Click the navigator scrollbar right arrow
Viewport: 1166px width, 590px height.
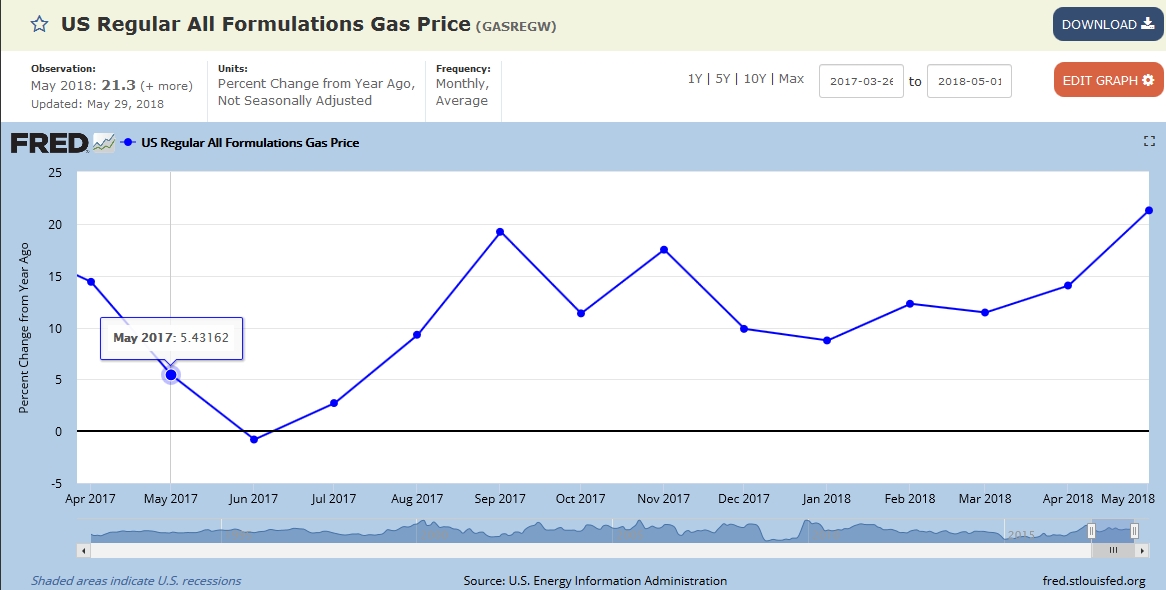click(1141, 550)
